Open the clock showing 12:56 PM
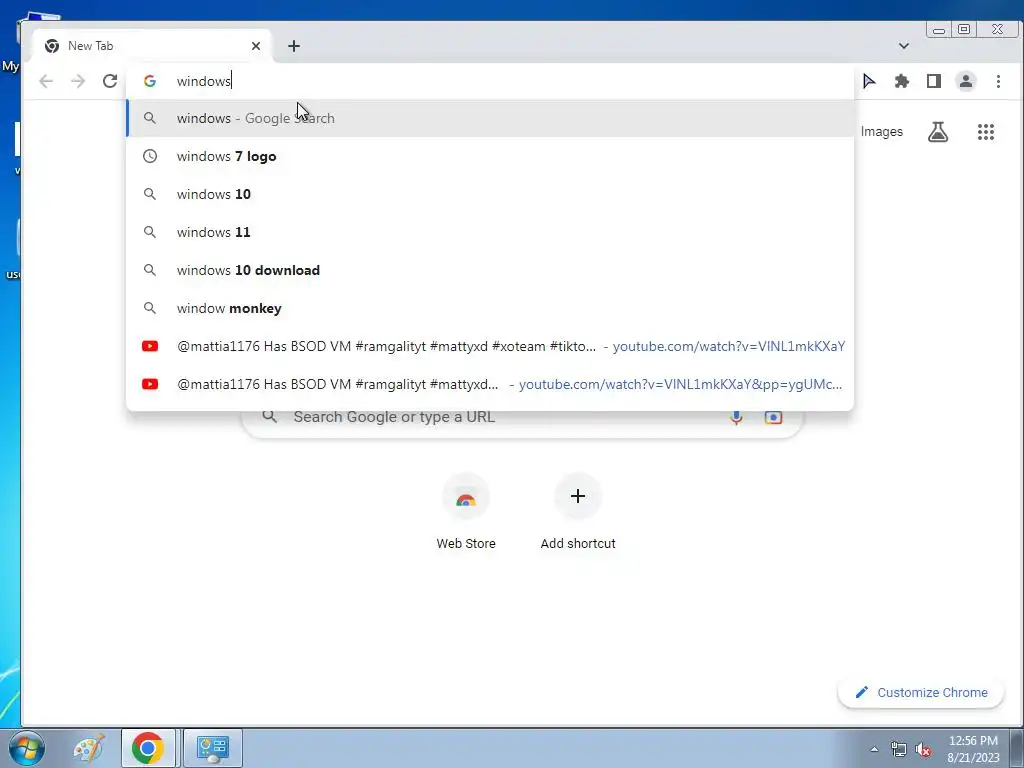1024x768 pixels. coord(973,749)
